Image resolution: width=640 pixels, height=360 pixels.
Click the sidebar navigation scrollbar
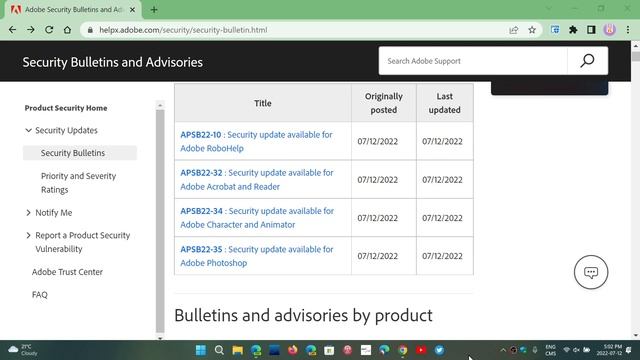[x=160, y=221]
